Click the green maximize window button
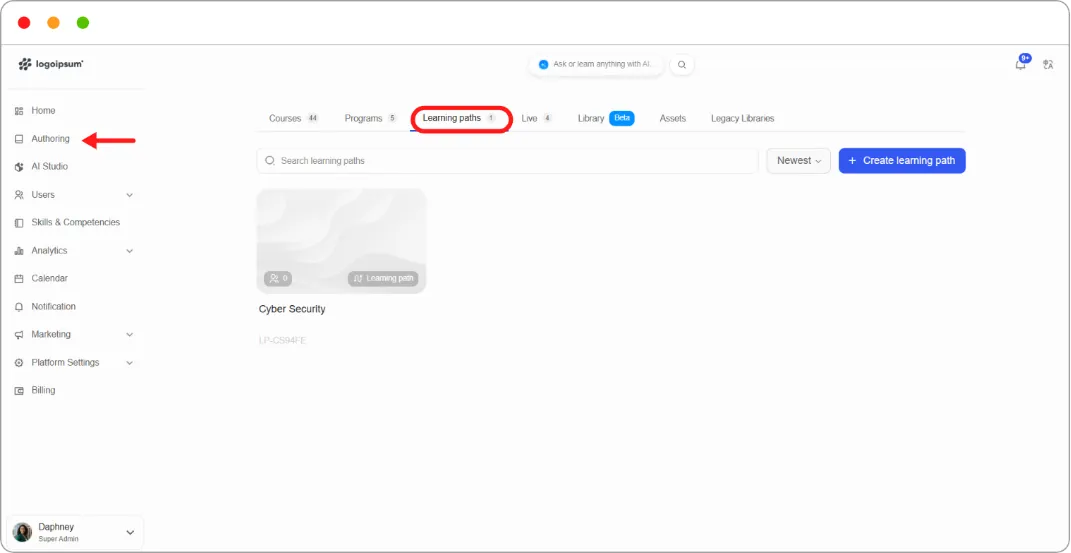The image size is (1071, 553). pos(83,23)
